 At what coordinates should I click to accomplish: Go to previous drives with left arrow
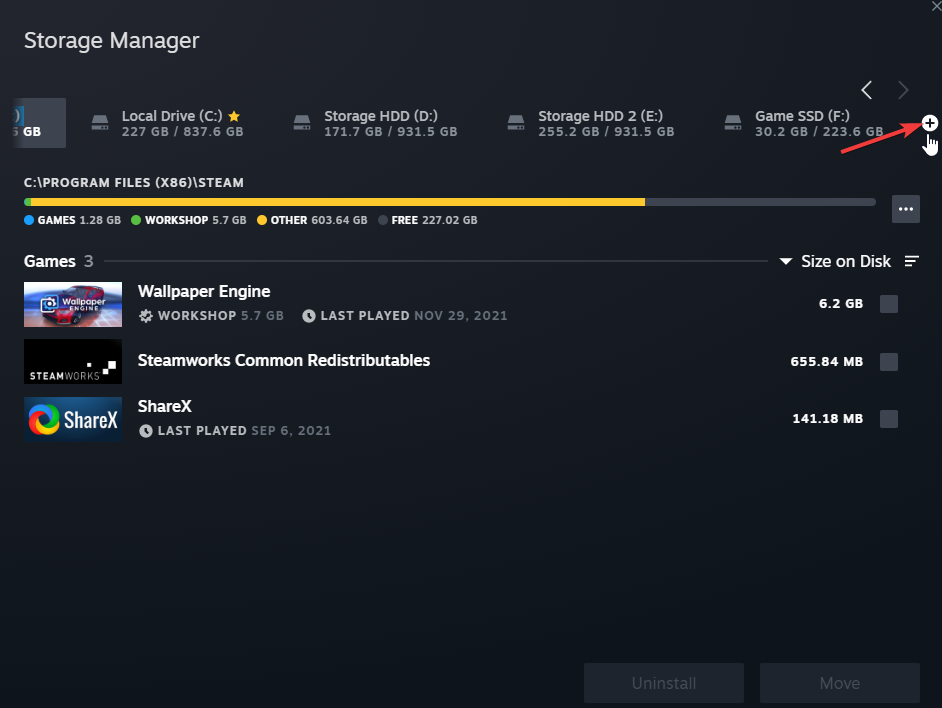pos(866,90)
